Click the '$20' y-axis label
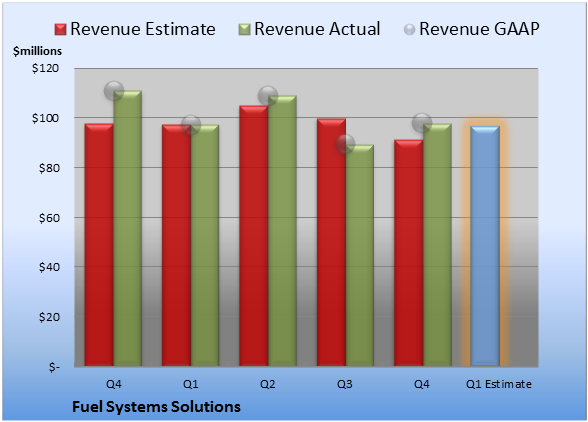 point(49,317)
